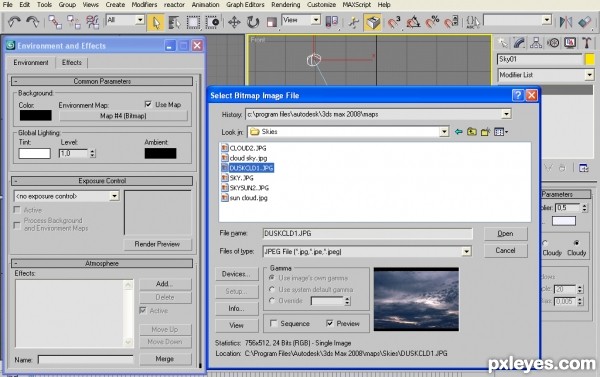
Task: Go up one folder level
Action: click(472, 132)
